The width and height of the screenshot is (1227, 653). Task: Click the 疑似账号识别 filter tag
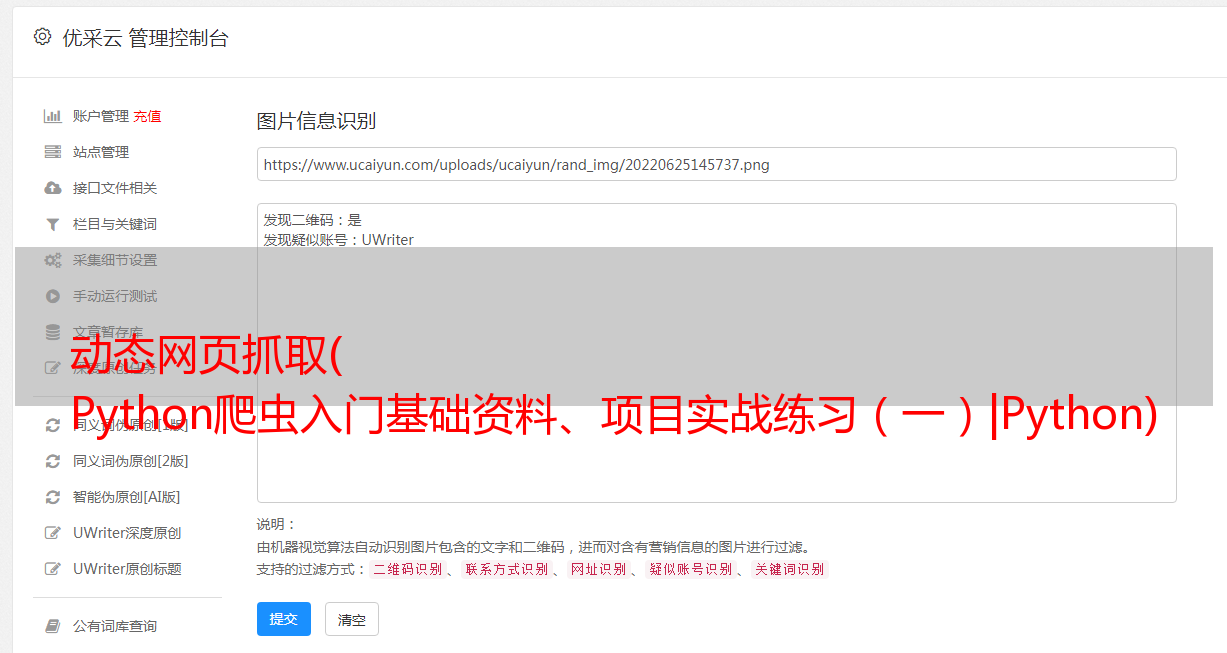(x=691, y=569)
